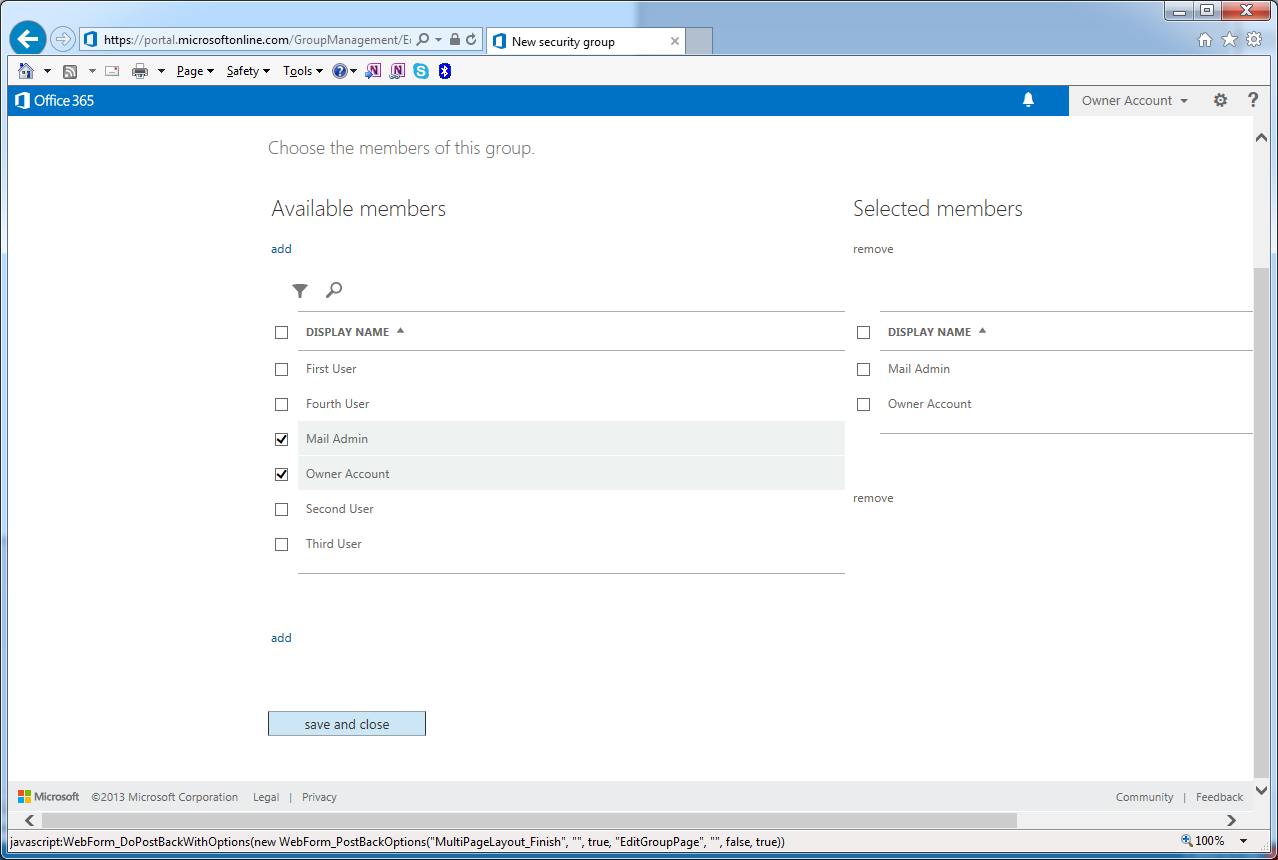
Task: Click the filter funnel icon above available members
Action: coord(300,291)
